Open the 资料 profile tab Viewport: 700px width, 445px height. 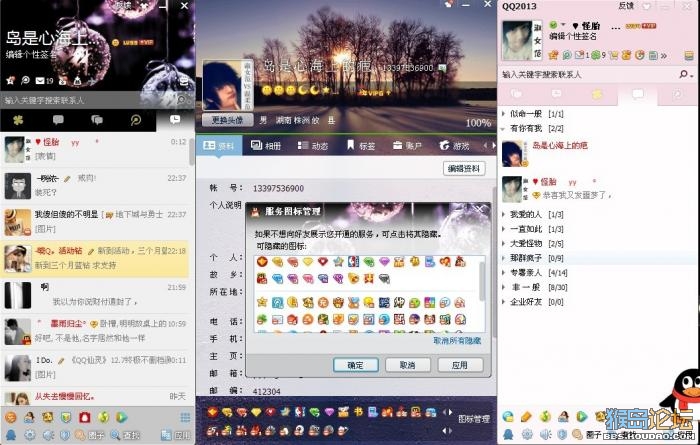point(218,146)
